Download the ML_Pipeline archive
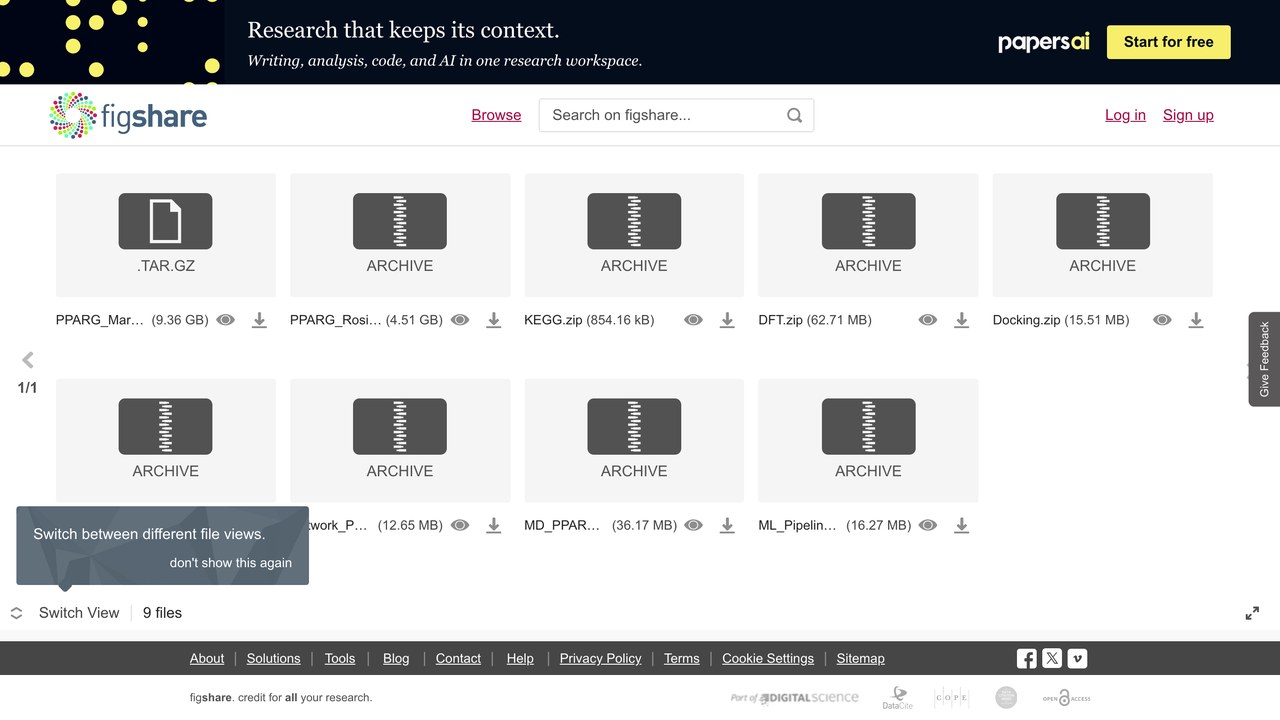 coord(961,525)
